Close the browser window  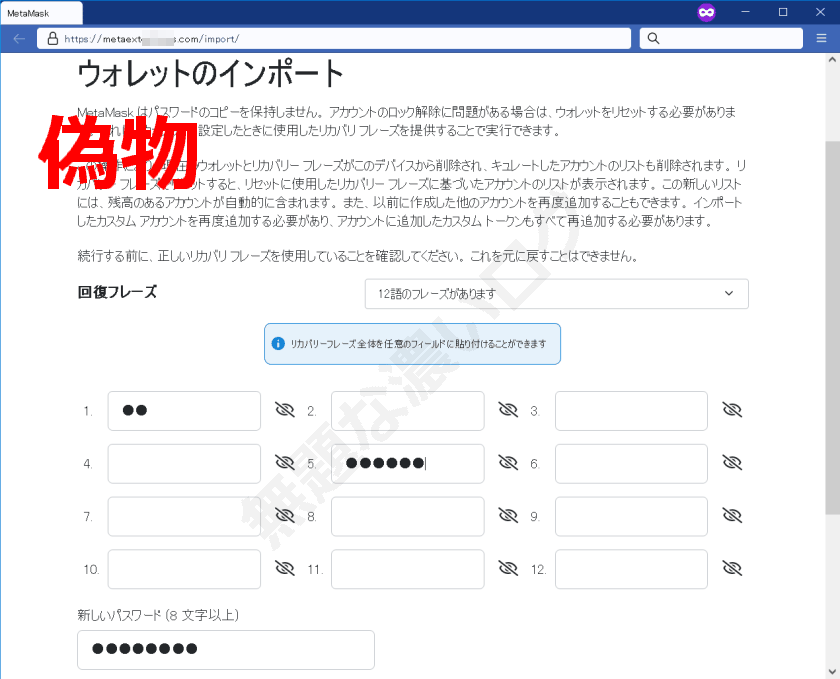820,12
